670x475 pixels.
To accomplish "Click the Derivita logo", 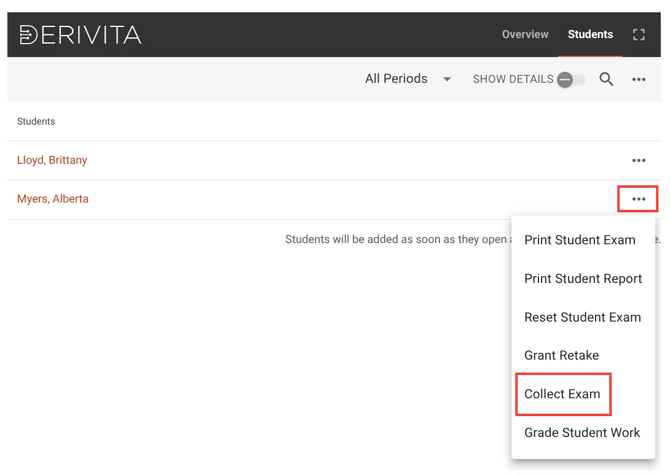I will (x=80, y=35).
